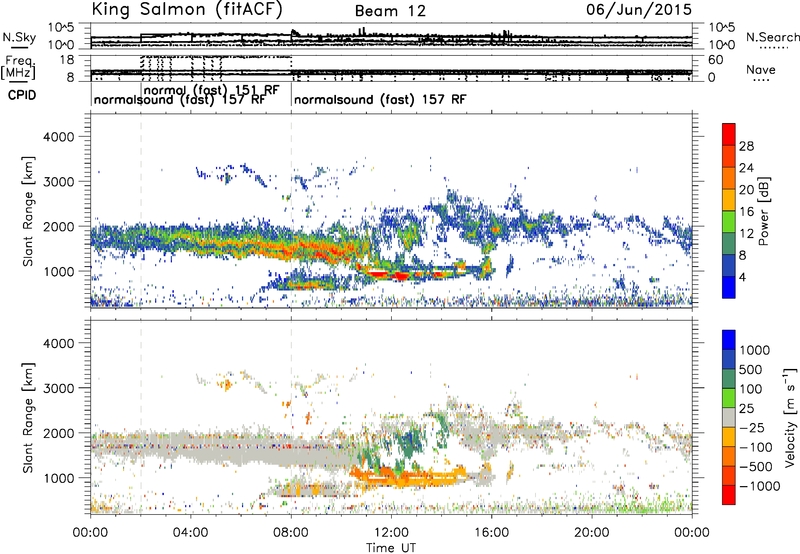800x554 pixels.
Task: Click the date '06/Jun/2015'
Action: [x=639, y=9]
